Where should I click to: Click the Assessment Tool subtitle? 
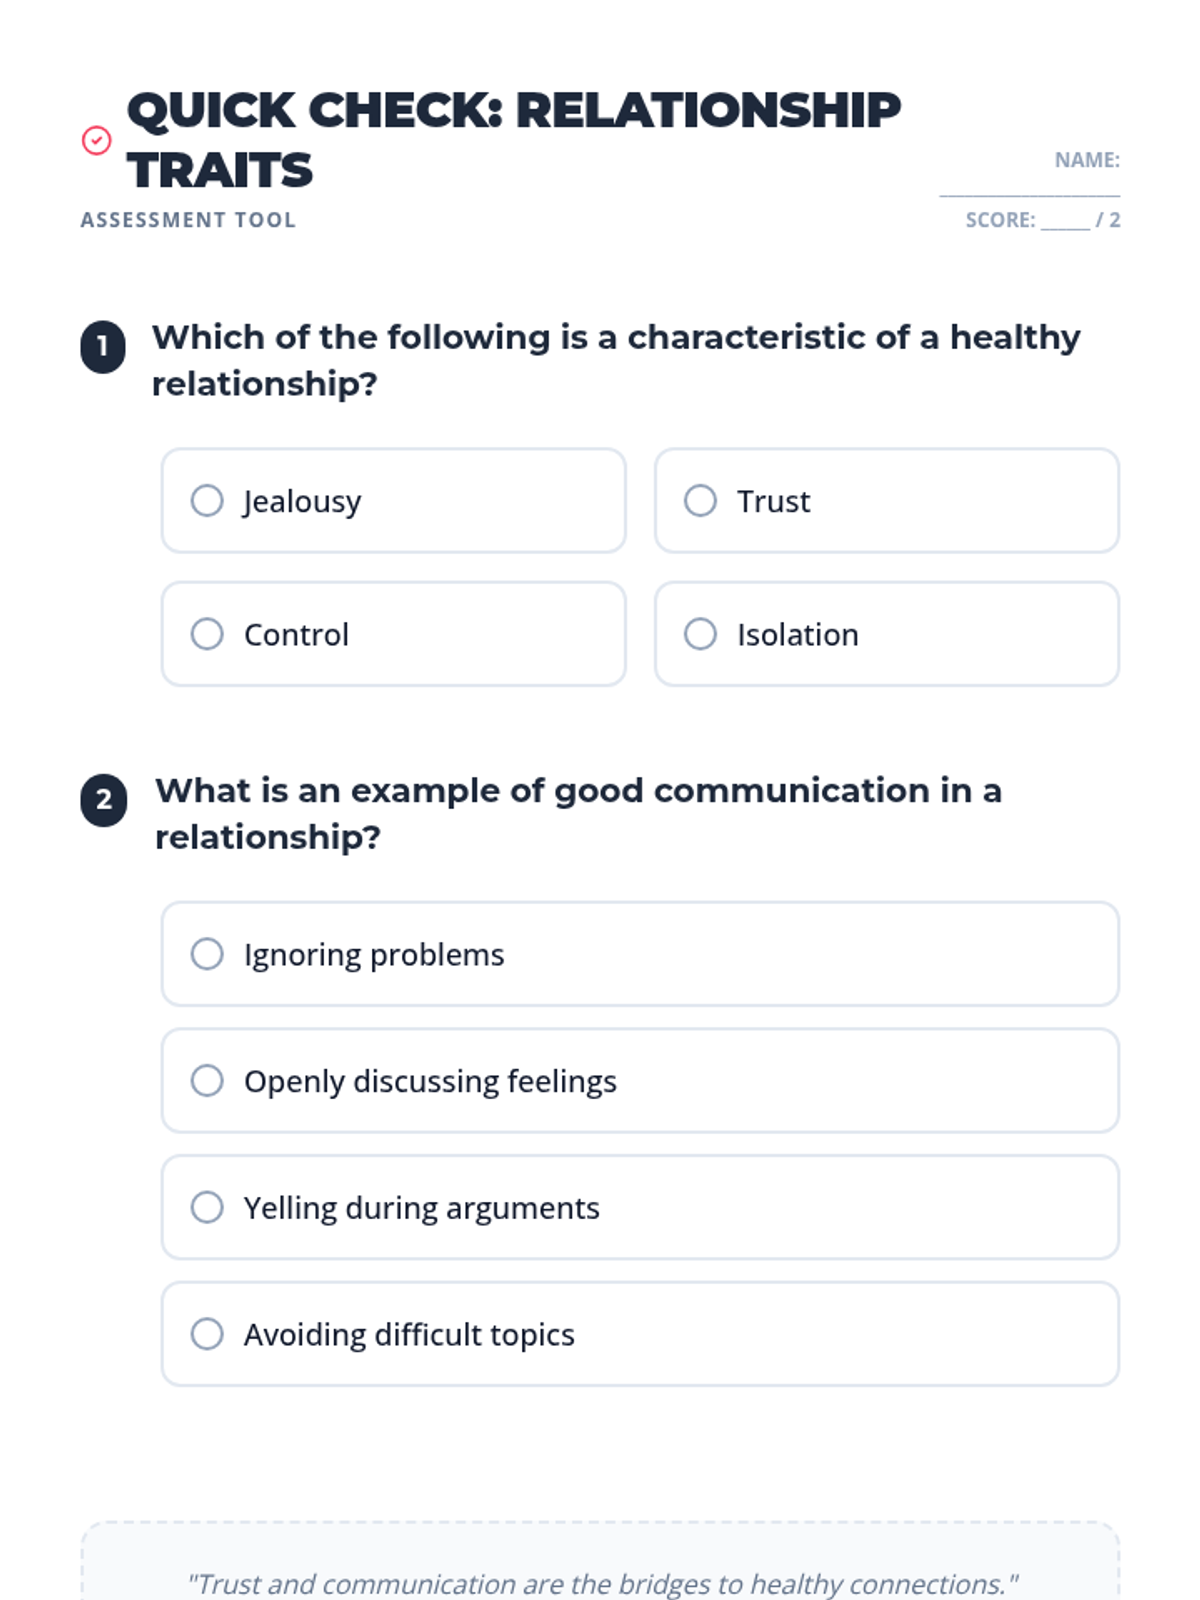pyautogui.click(x=188, y=220)
